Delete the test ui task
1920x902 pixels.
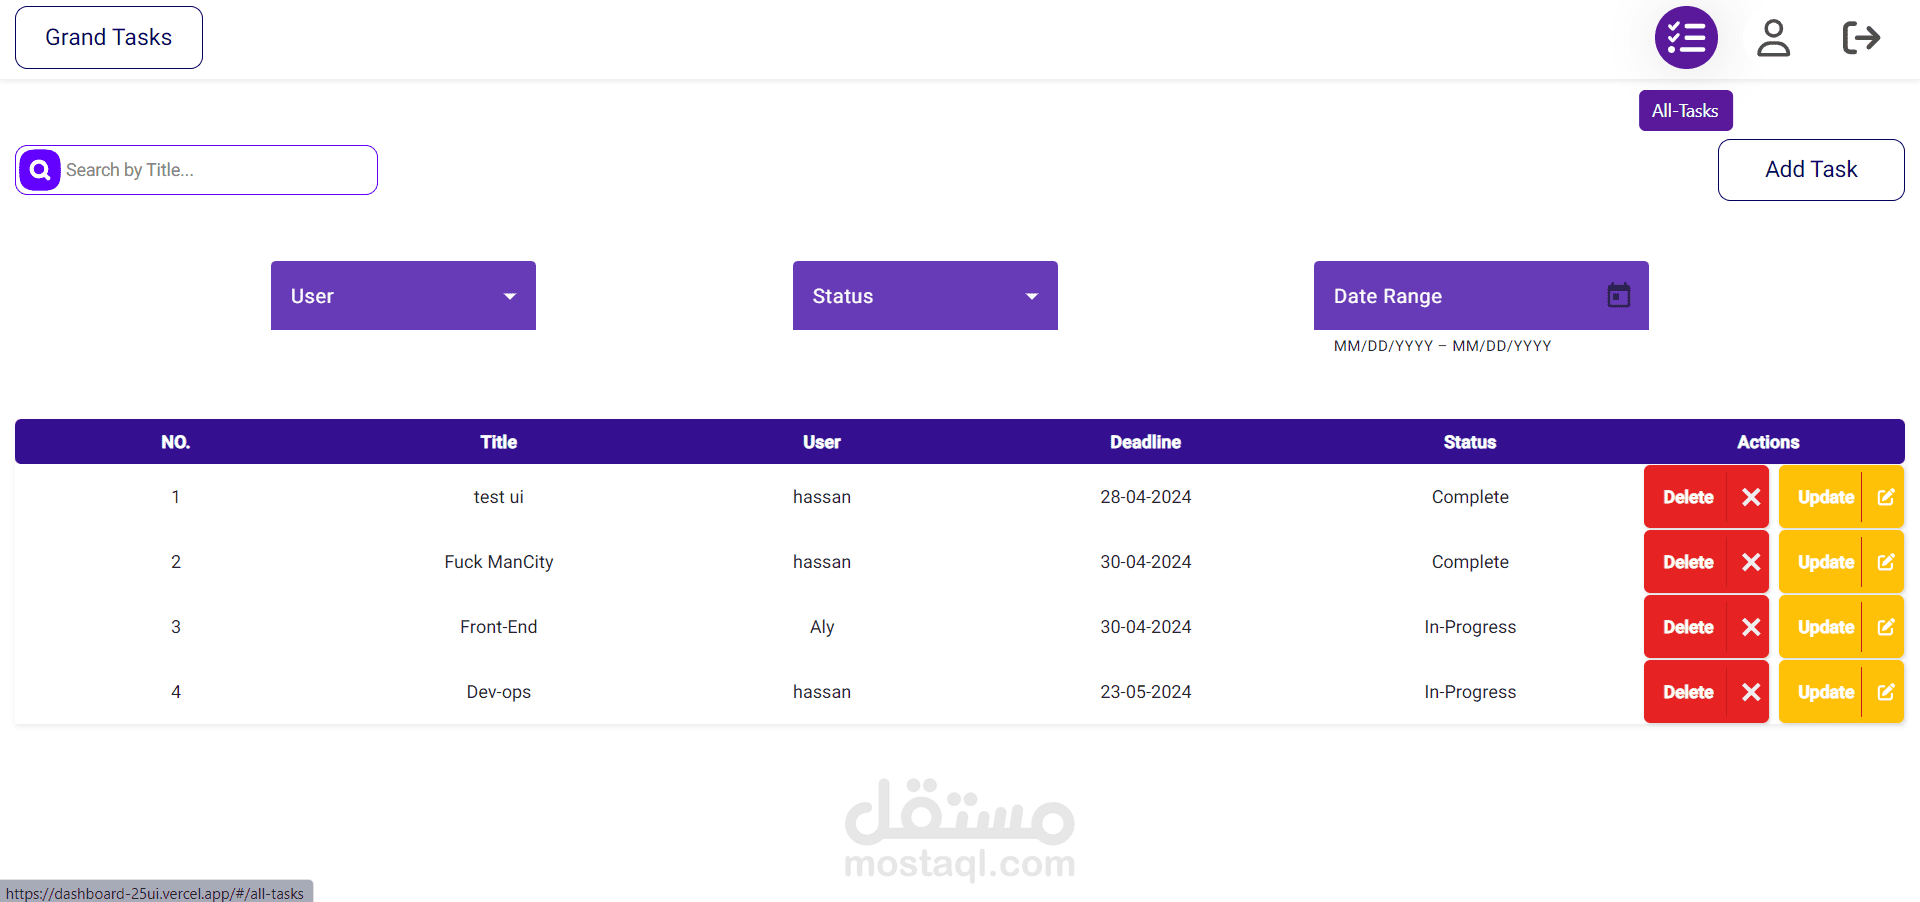1706,497
